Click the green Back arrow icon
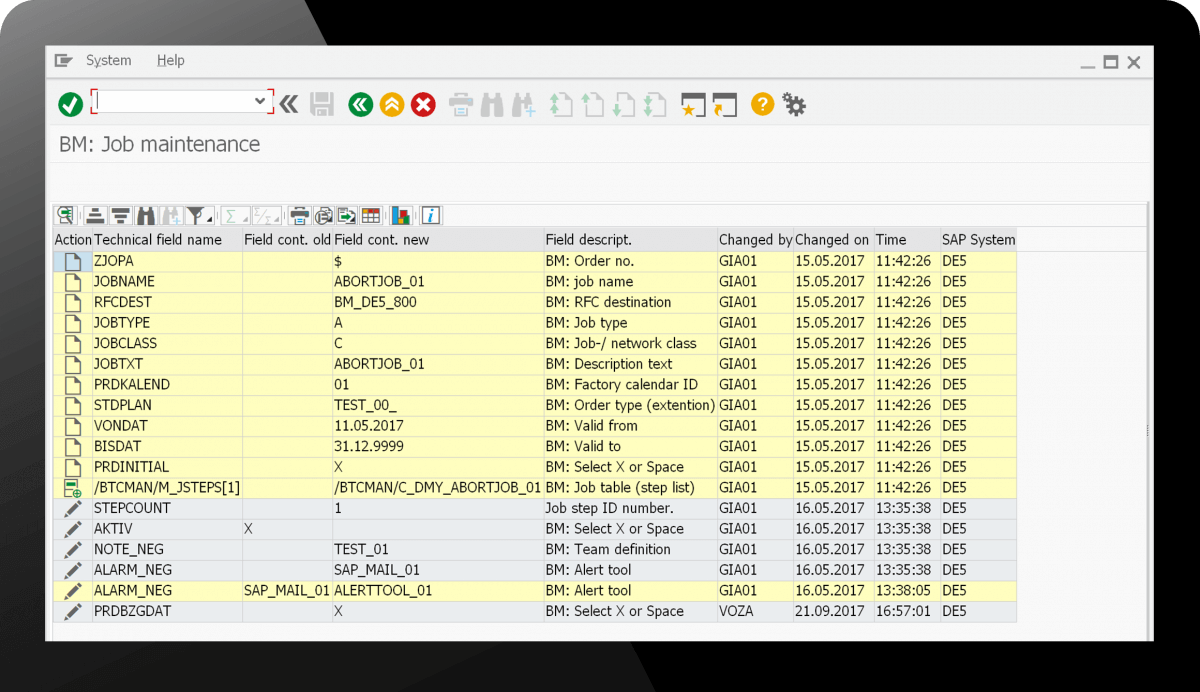The width and height of the screenshot is (1200, 692). tap(360, 104)
